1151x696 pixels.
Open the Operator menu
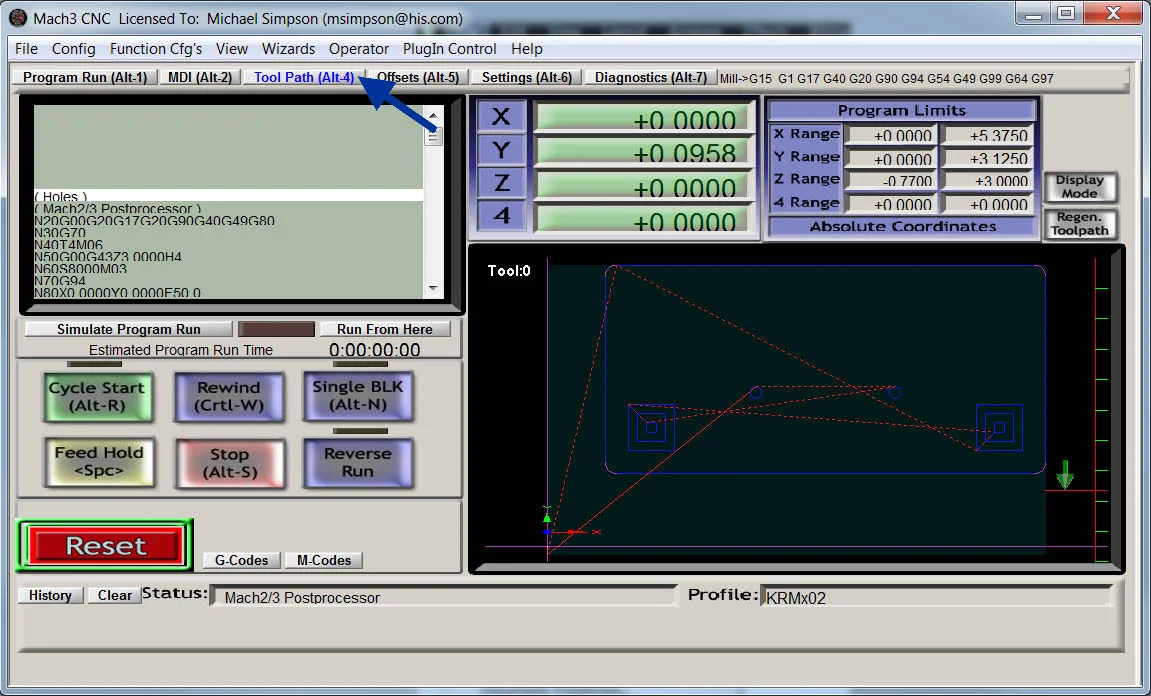(x=359, y=48)
